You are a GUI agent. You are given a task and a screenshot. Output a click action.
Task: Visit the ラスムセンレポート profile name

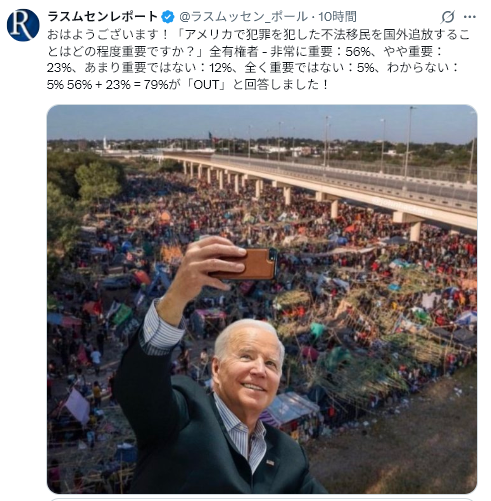pos(102,16)
